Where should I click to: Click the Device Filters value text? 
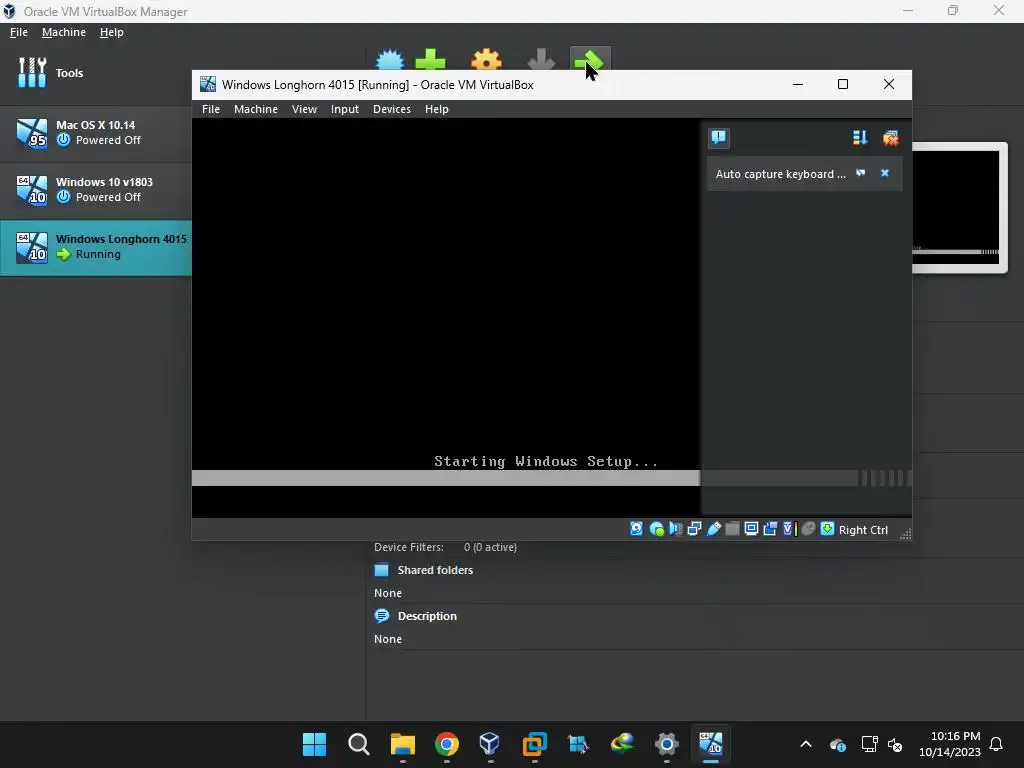(490, 547)
